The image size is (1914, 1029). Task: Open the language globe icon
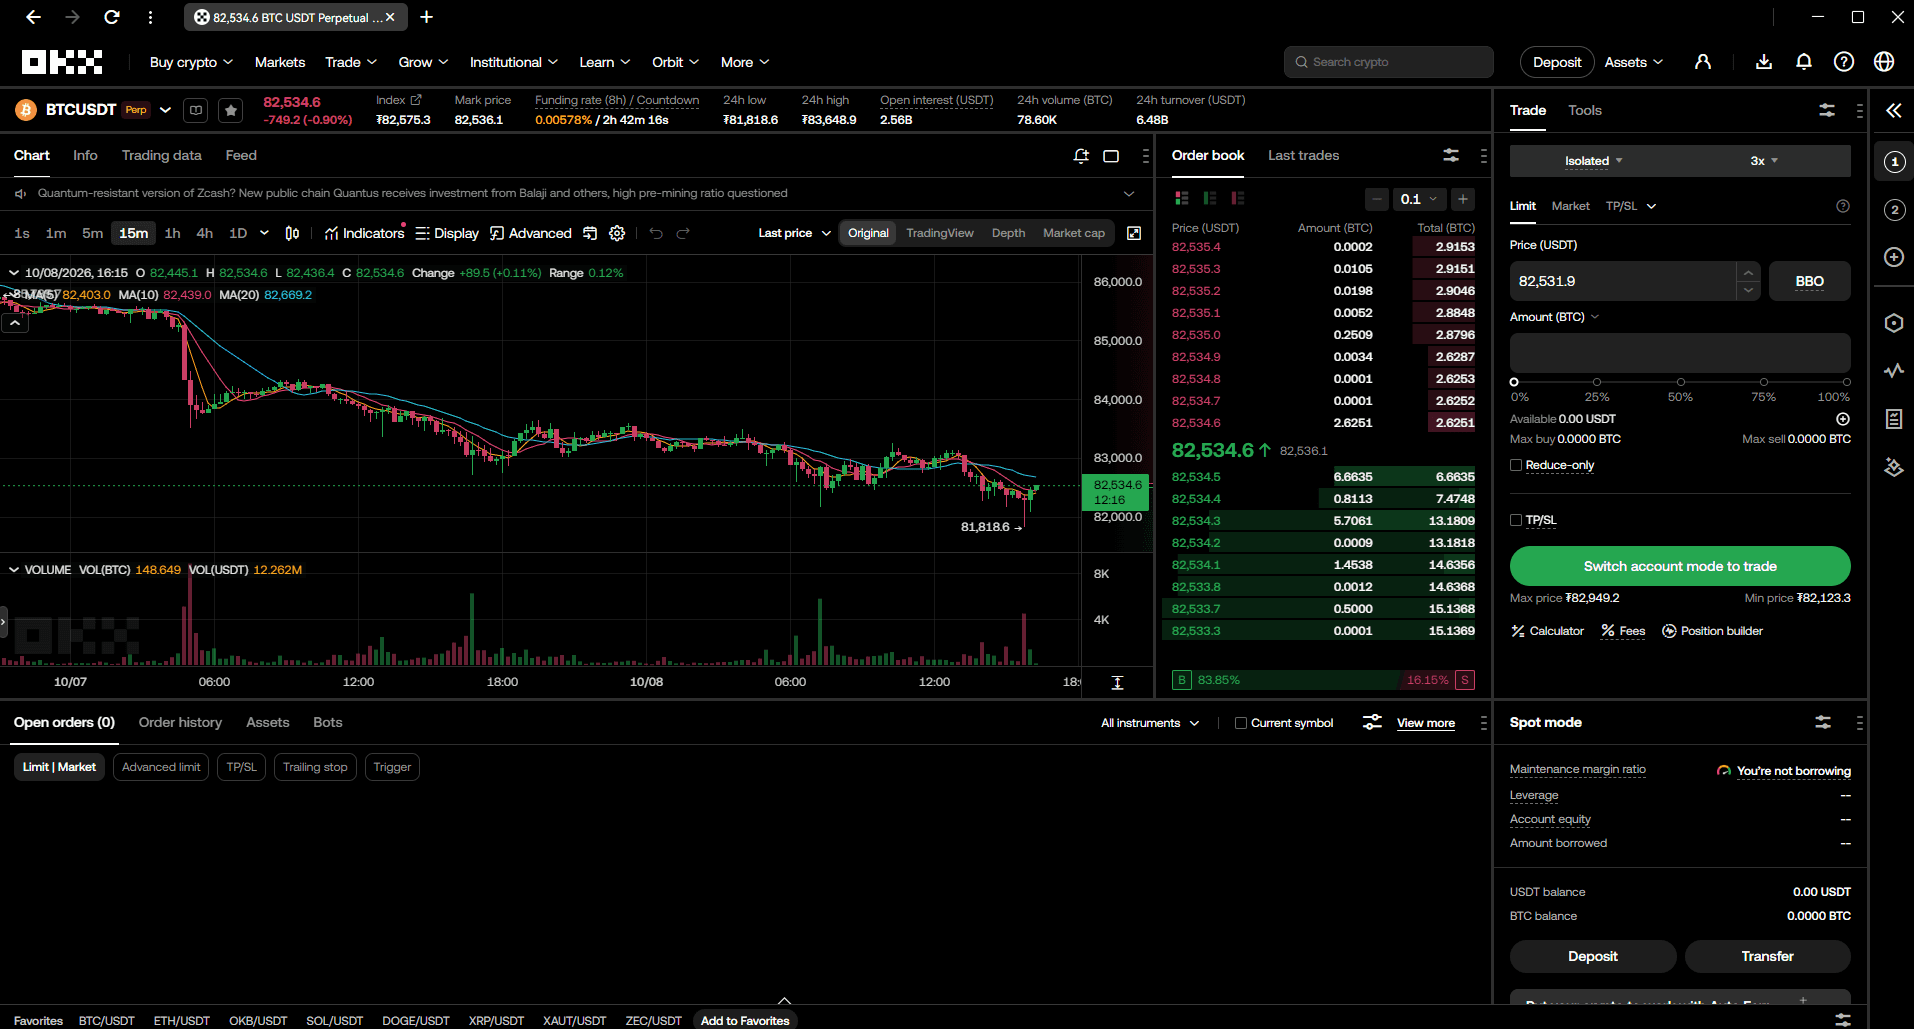(x=1884, y=62)
